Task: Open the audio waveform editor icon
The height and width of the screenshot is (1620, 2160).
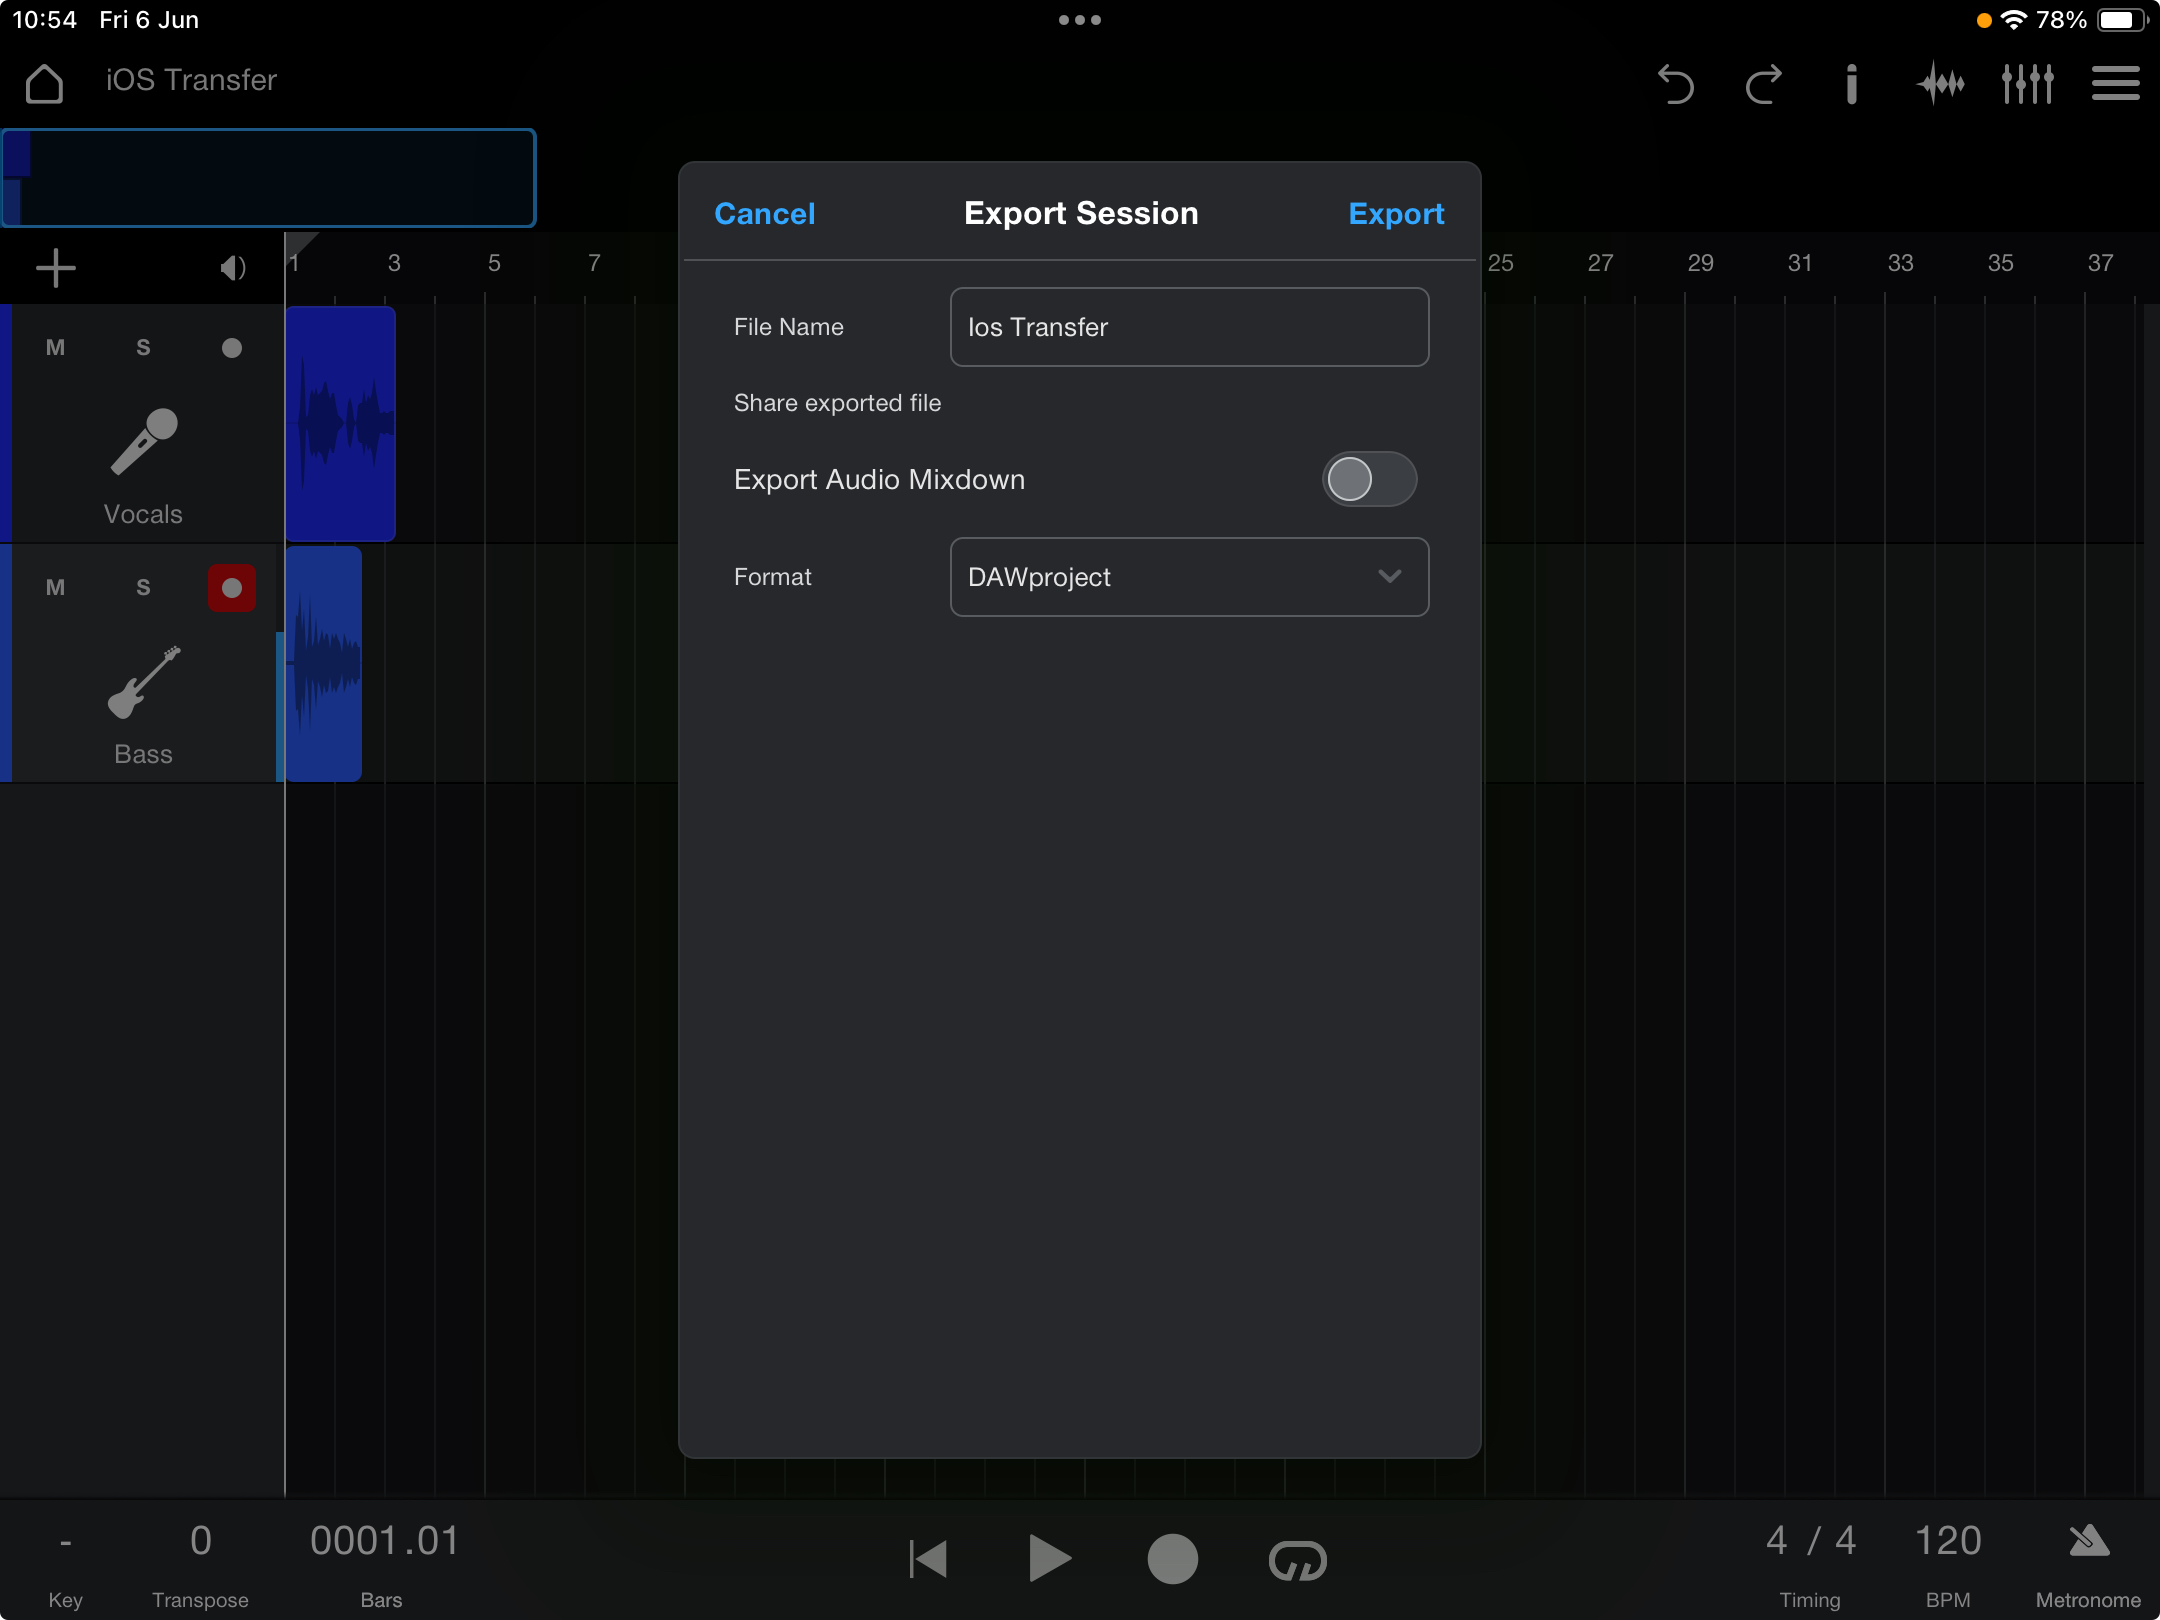Action: click(x=1940, y=84)
